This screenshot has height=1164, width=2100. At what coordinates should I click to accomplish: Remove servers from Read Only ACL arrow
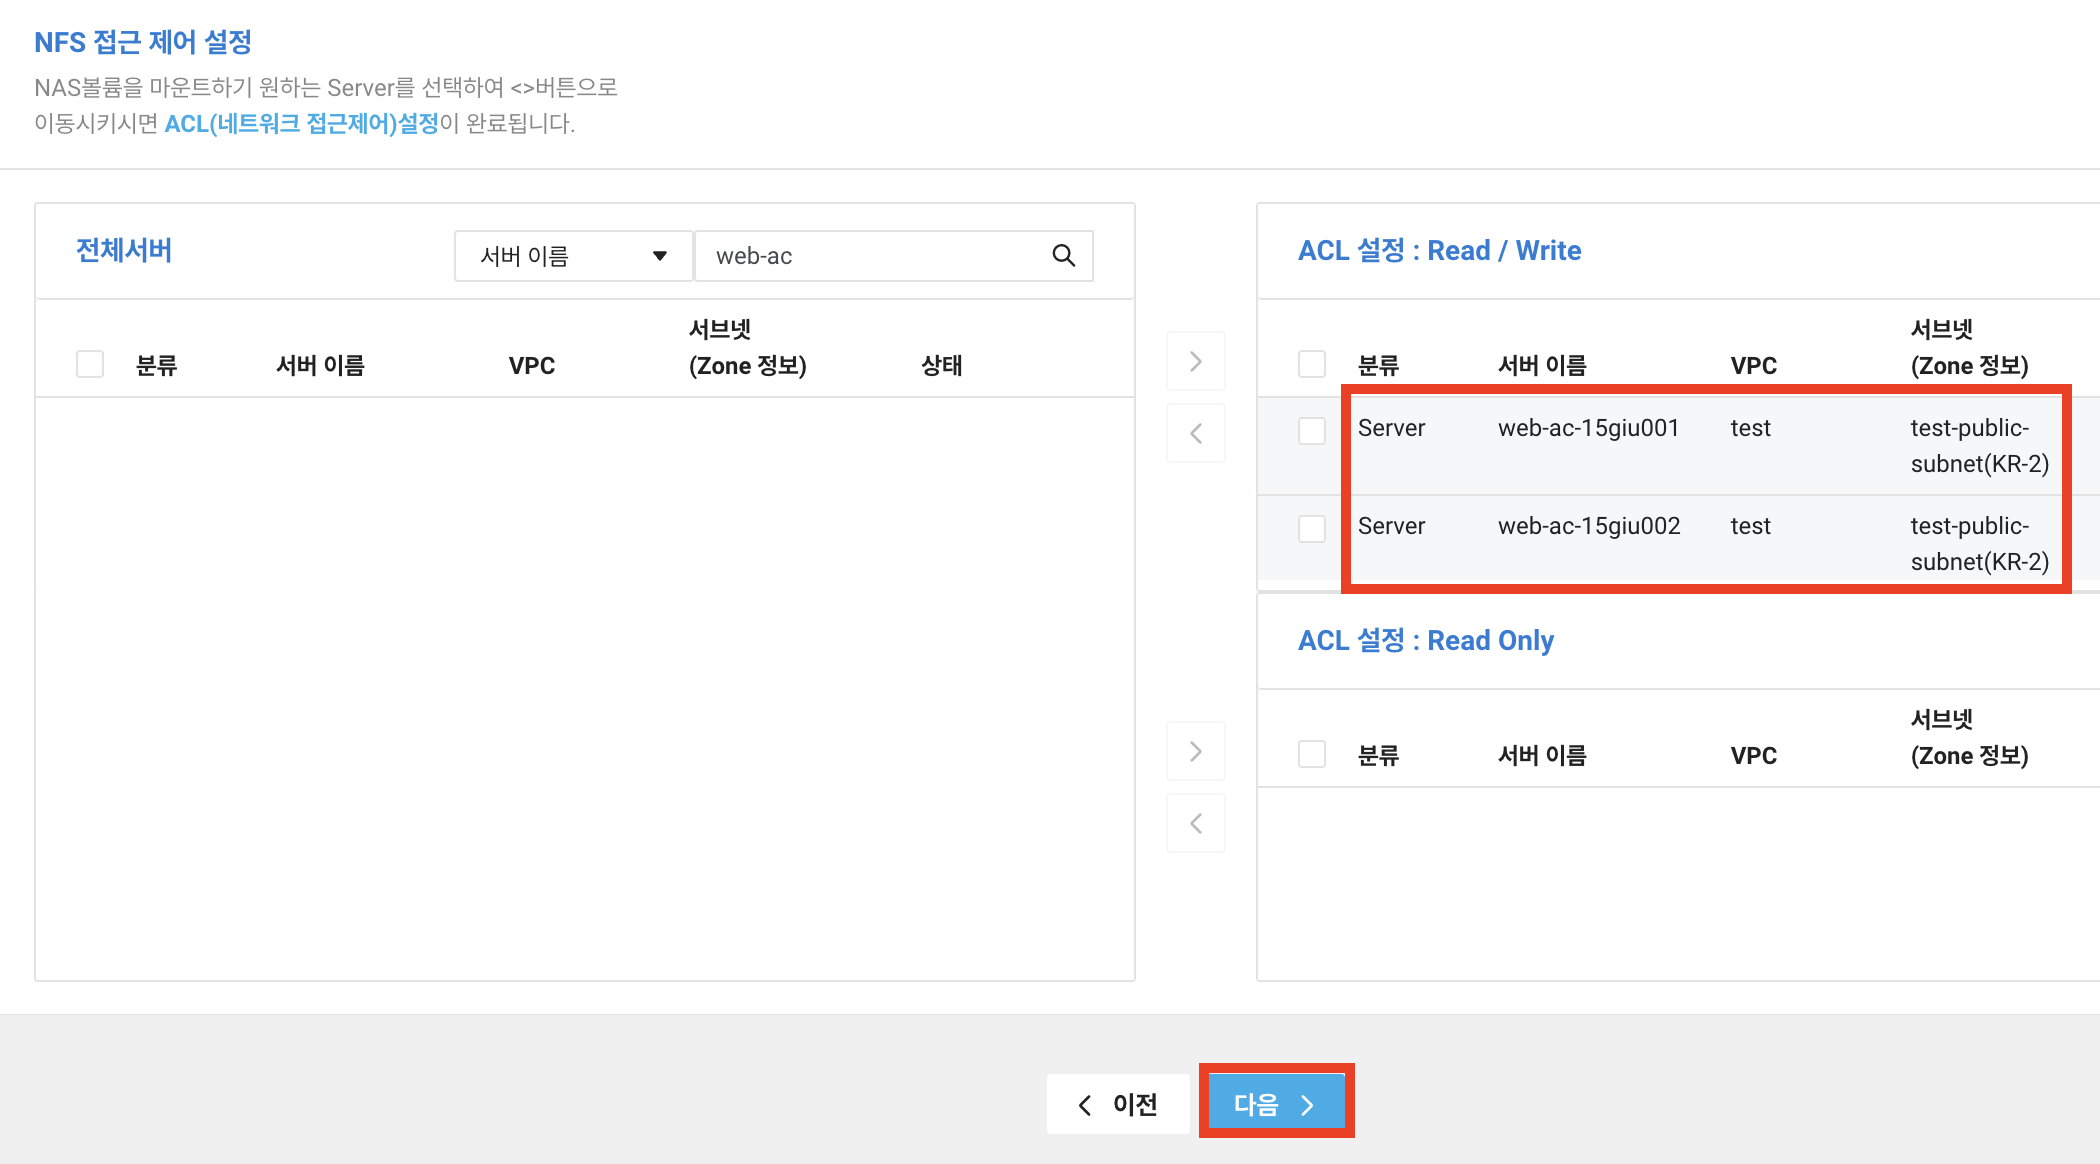coord(1195,823)
